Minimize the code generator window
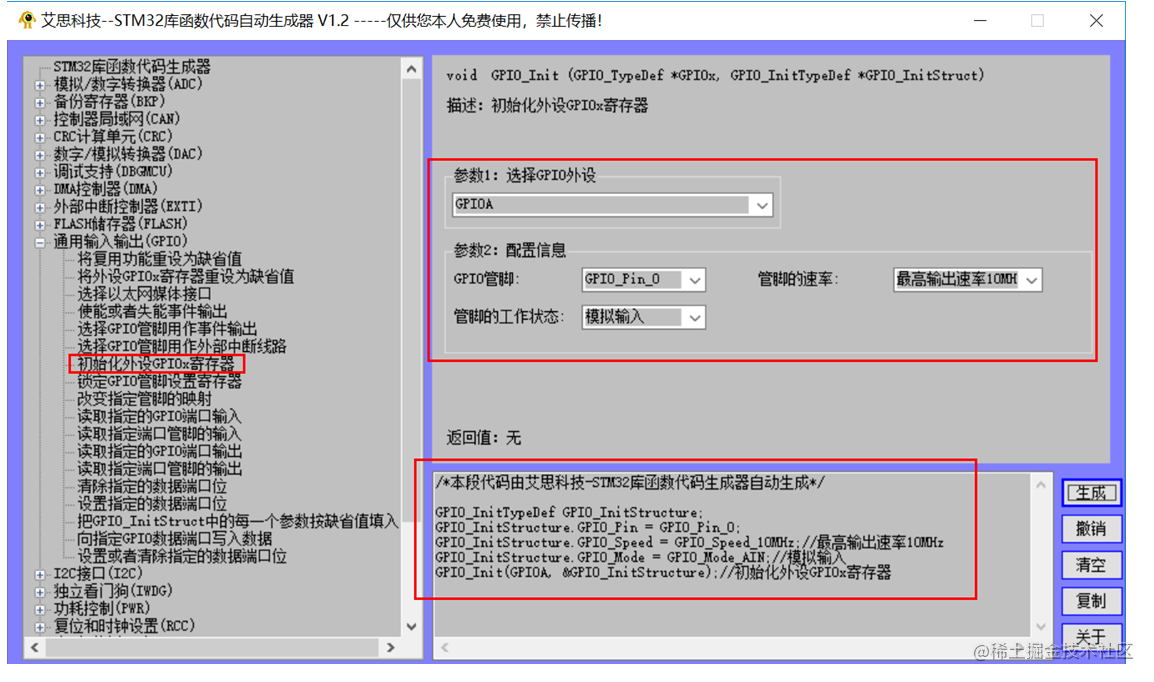This screenshot has width=1154, height=682. tap(980, 21)
